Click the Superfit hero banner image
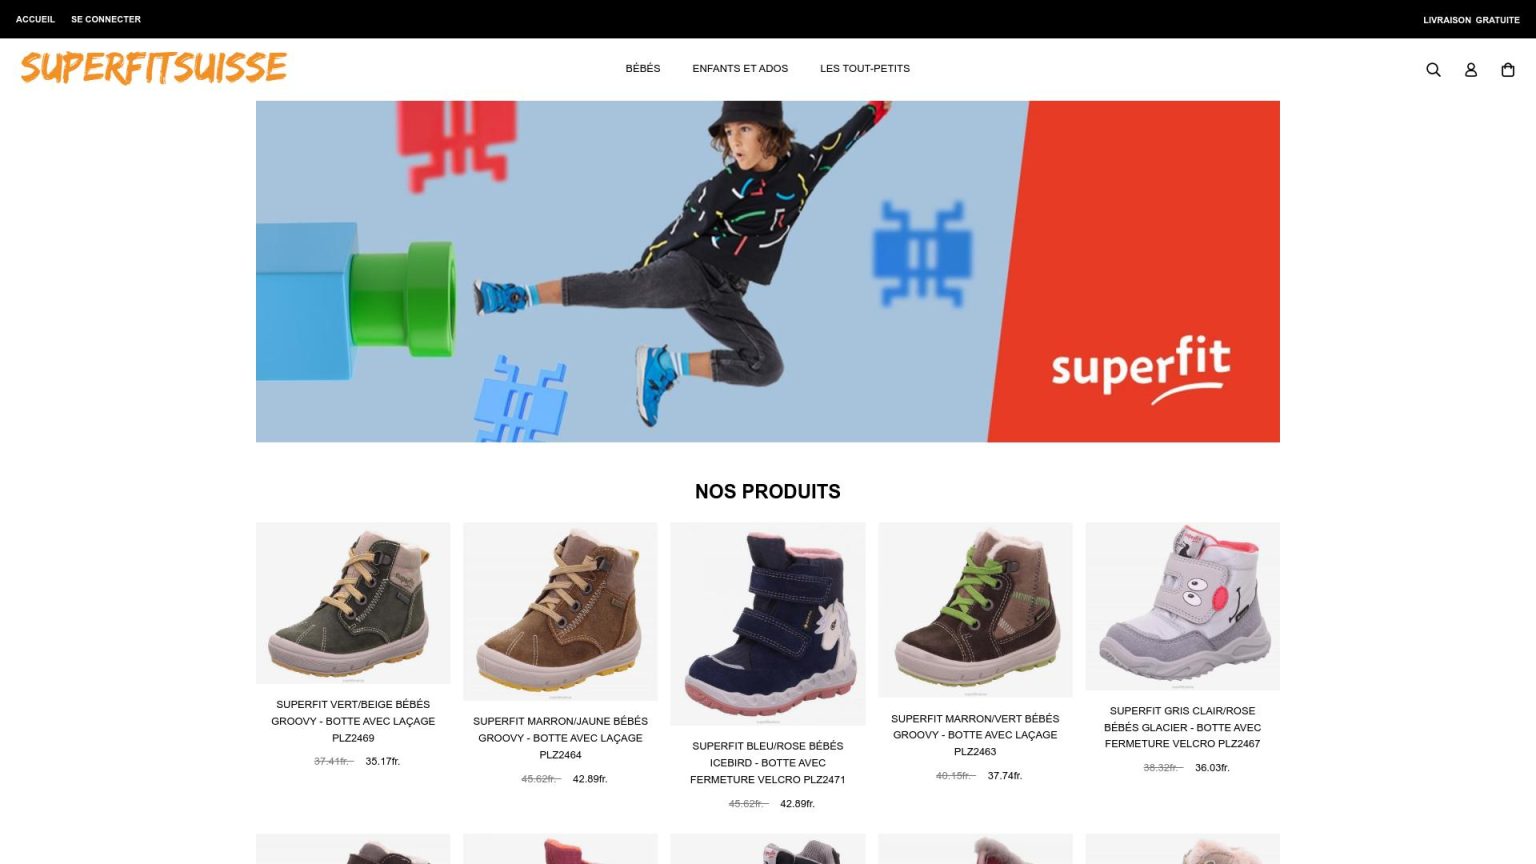Screen dimensions: 1536x864 [768, 271]
